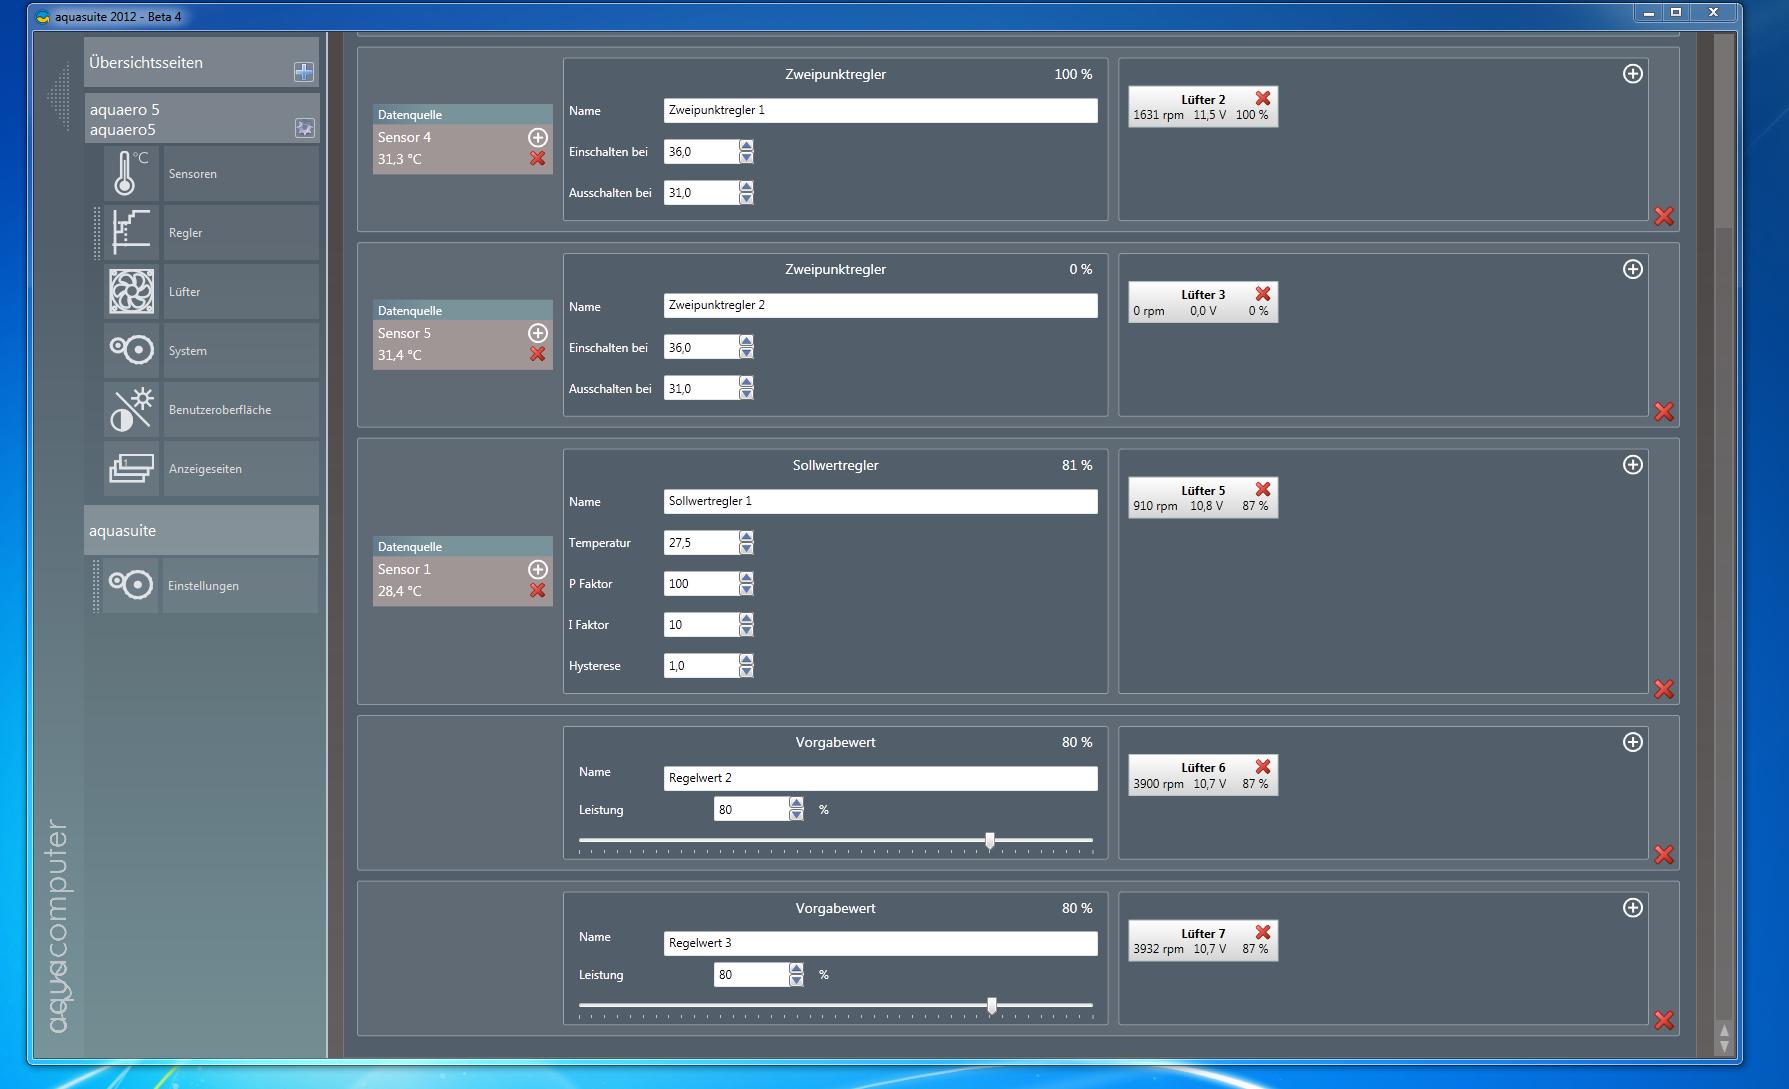Step Hysterese value
This screenshot has width=1789, height=1089.
pyautogui.click(x=746, y=666)
